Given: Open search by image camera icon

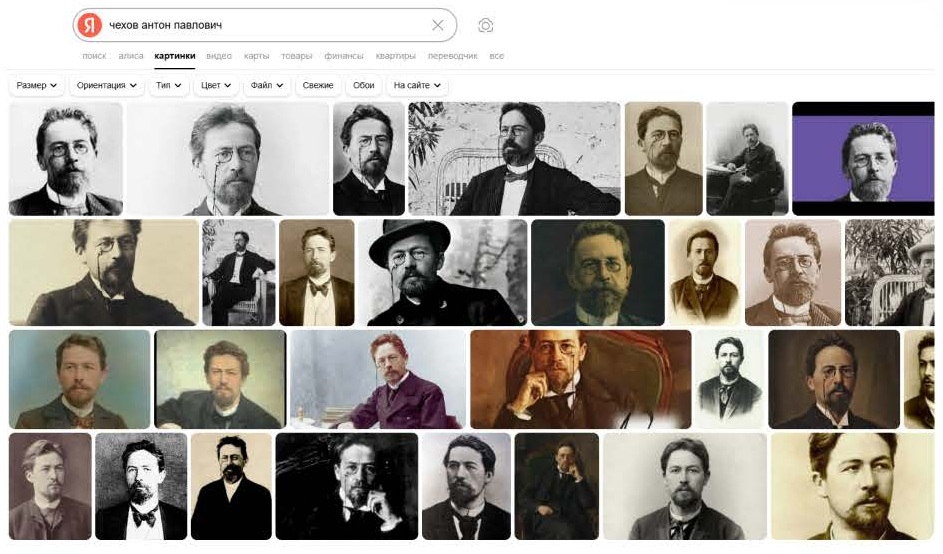Looking at the screenshot, I should point(485,25).
